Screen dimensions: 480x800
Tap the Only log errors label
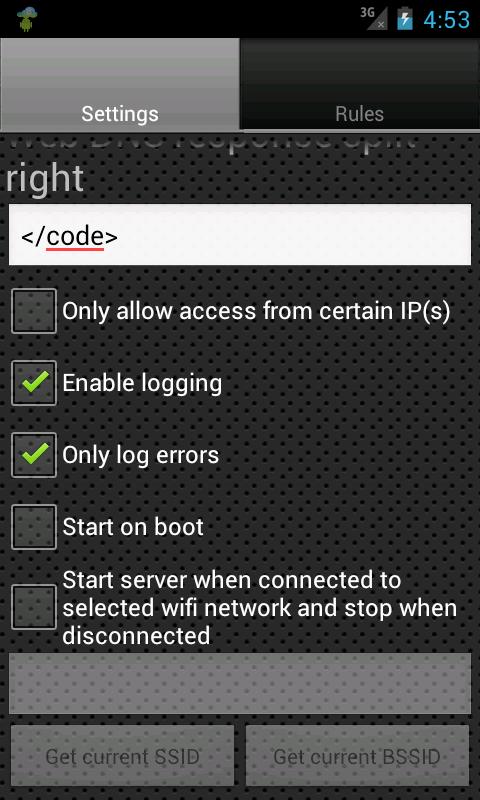click(140, 456)
